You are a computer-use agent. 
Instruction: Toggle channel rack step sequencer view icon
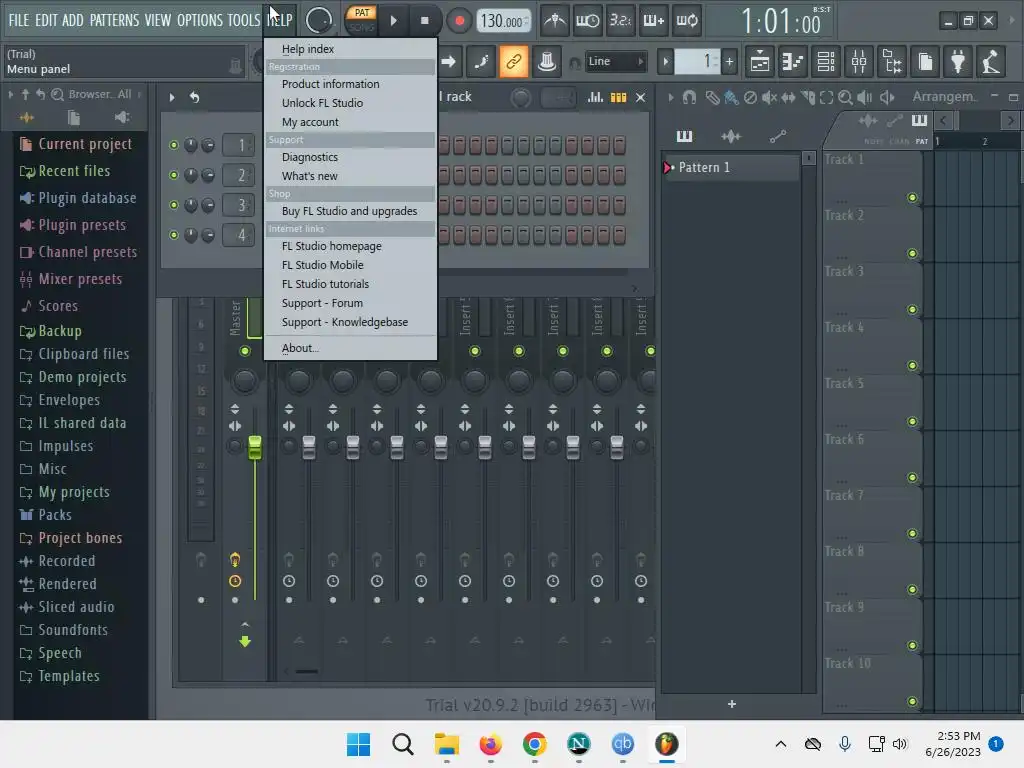618,97
